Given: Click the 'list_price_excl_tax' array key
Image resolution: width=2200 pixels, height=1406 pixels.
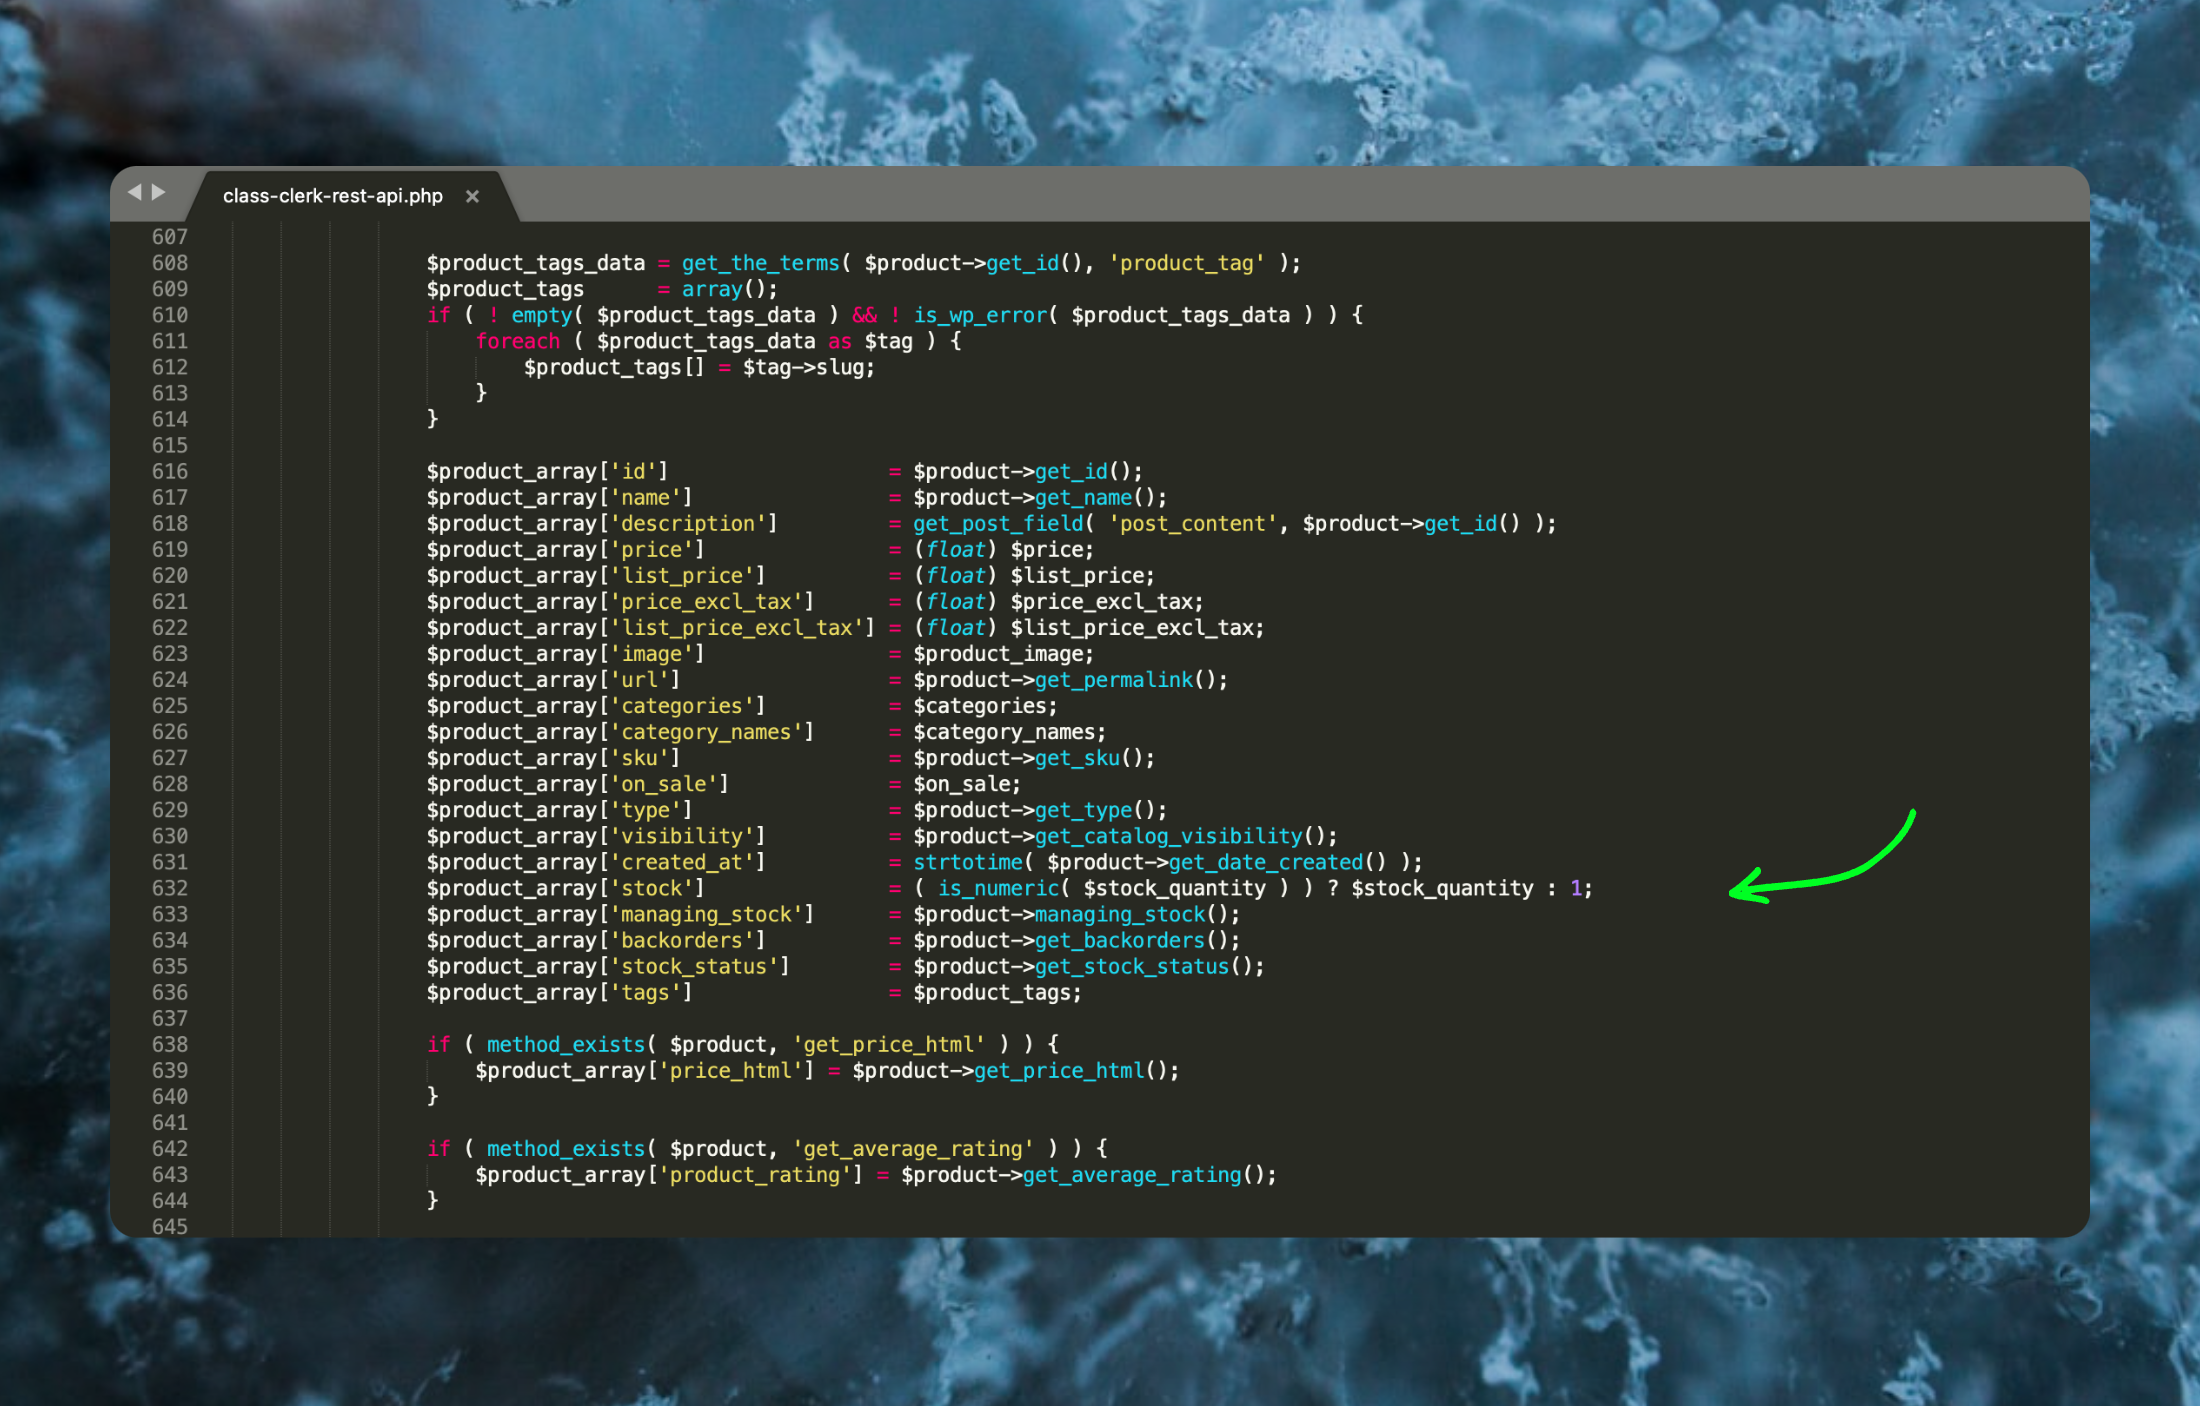Looking at the screenshot, I should coord(737,628).
